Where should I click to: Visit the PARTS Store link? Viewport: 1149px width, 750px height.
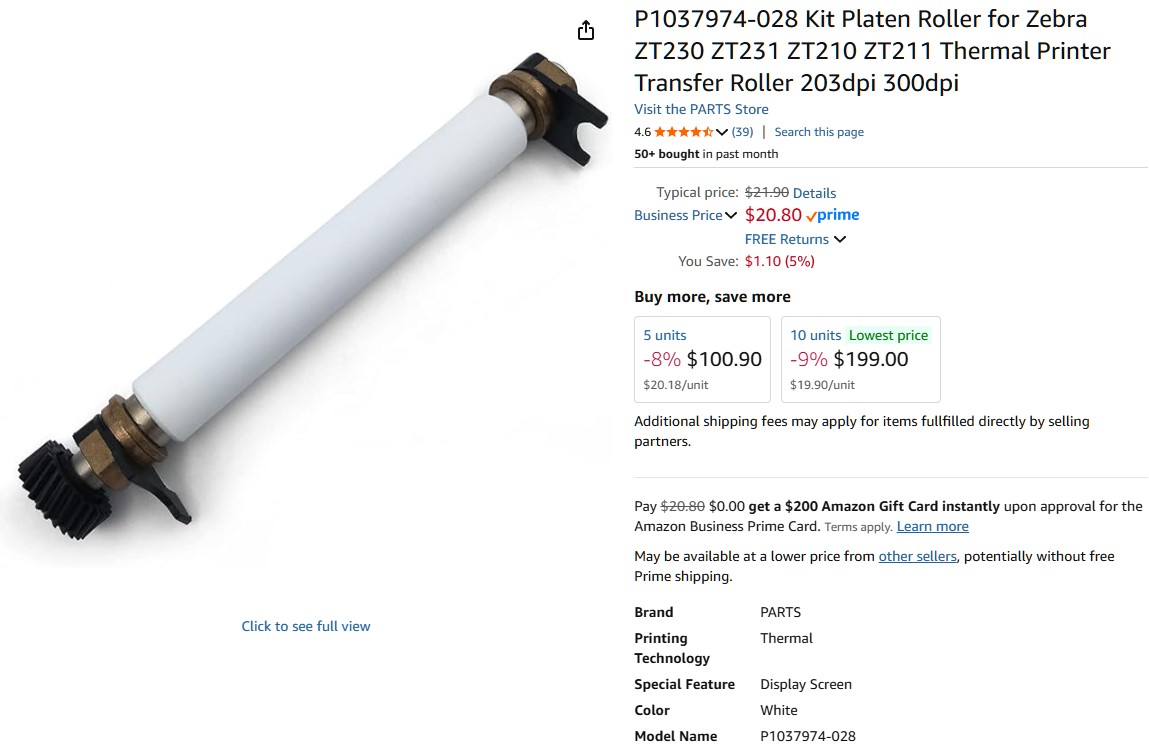[701, 109]
